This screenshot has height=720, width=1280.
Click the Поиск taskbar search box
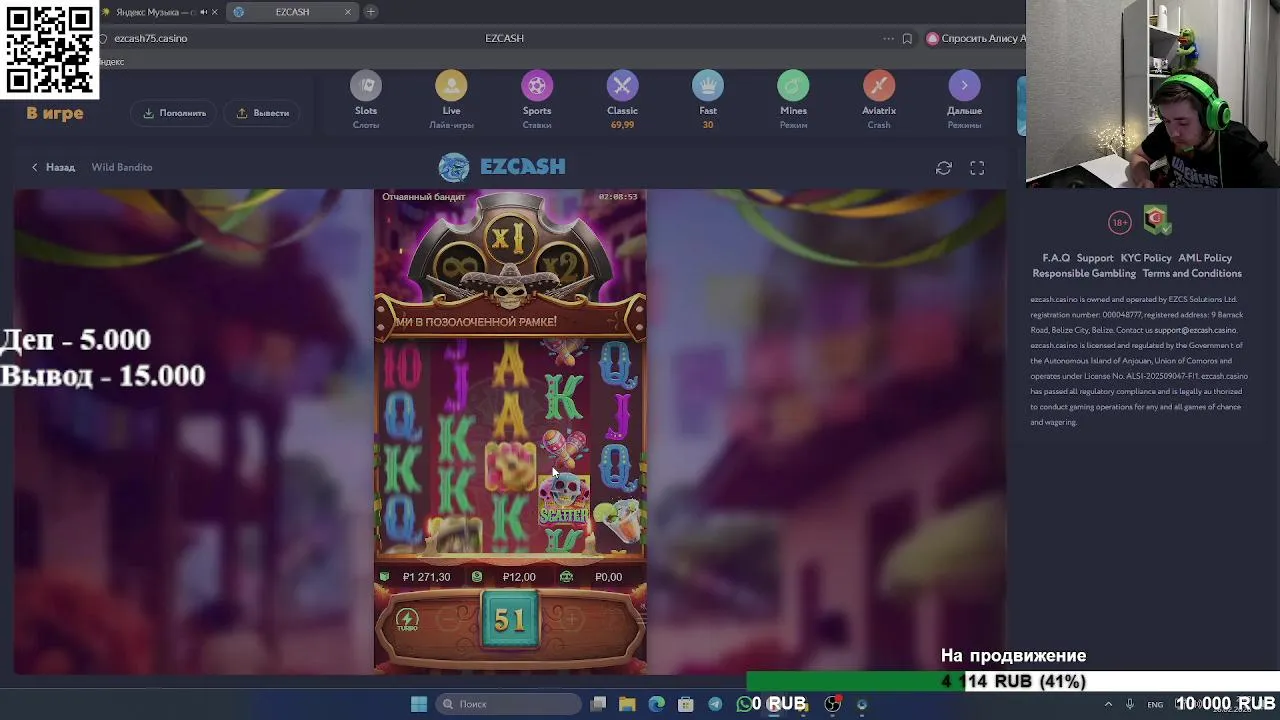pos(508,704)
